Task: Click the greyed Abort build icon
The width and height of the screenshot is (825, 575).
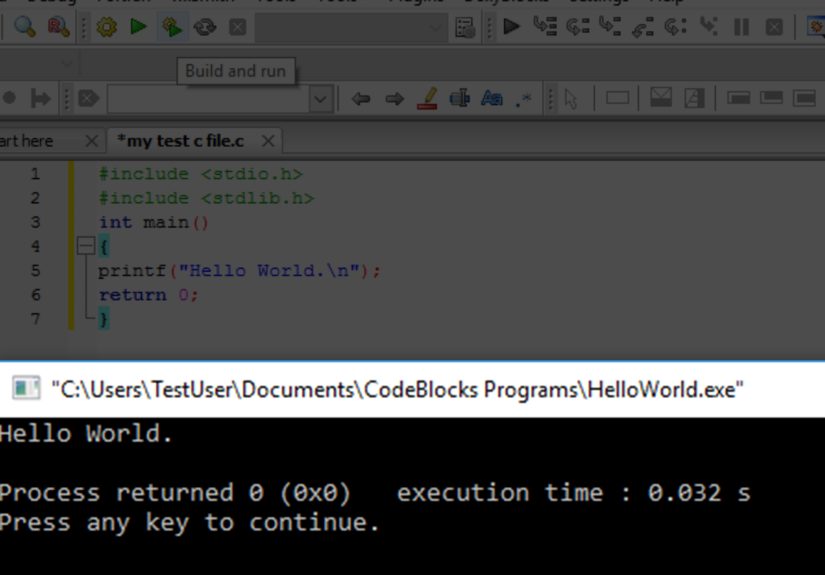Action: click(237, 27)
